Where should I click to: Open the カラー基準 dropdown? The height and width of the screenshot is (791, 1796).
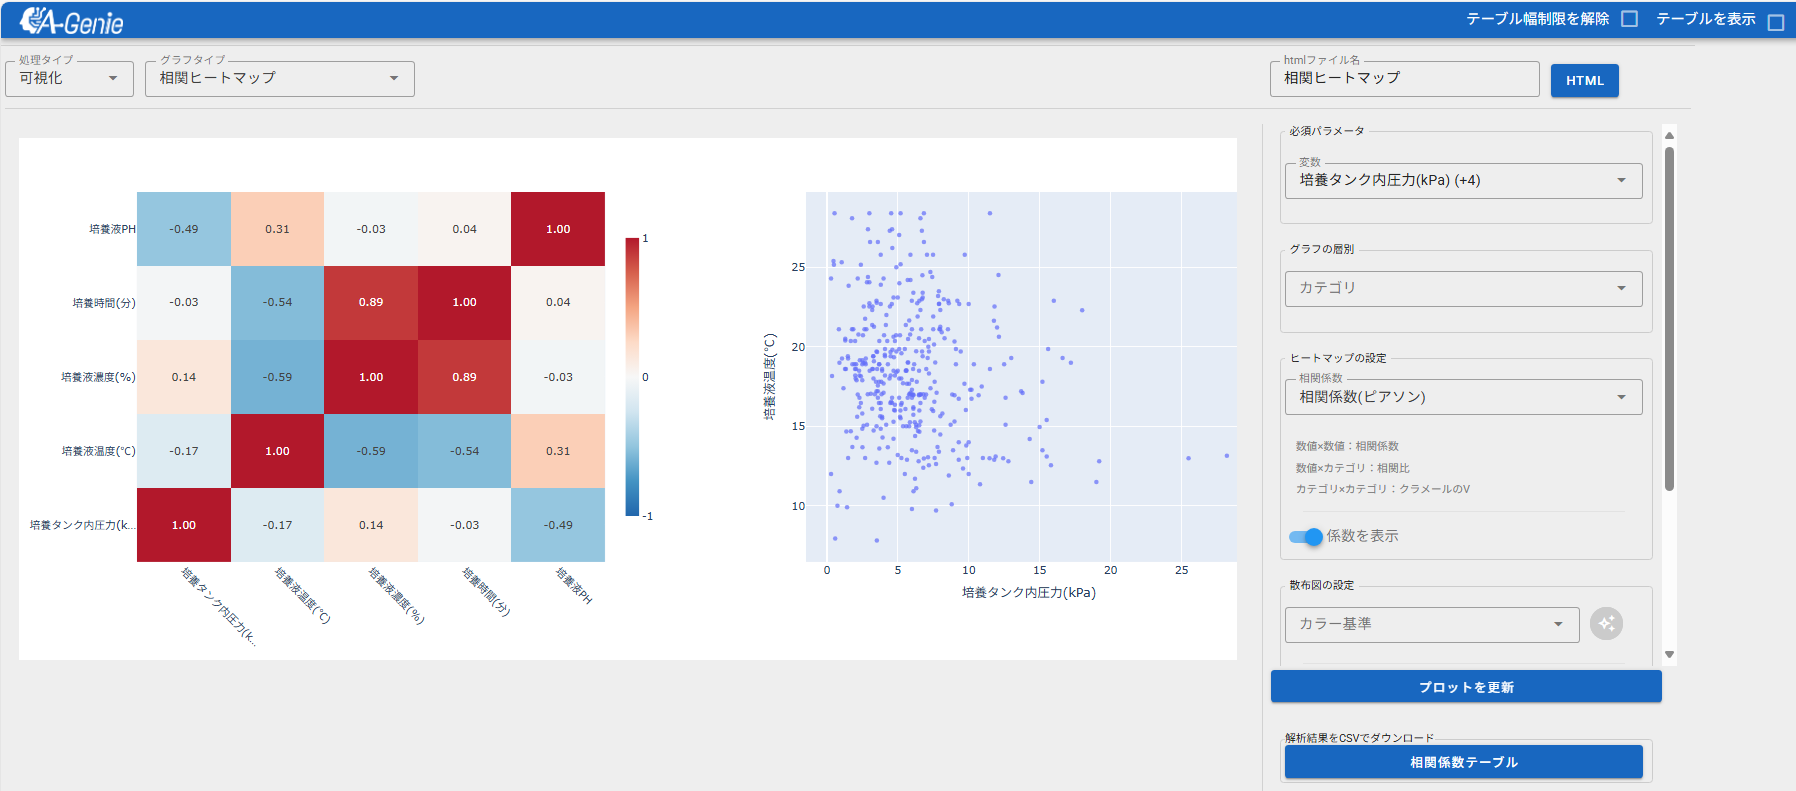(x=1431, y=624)
